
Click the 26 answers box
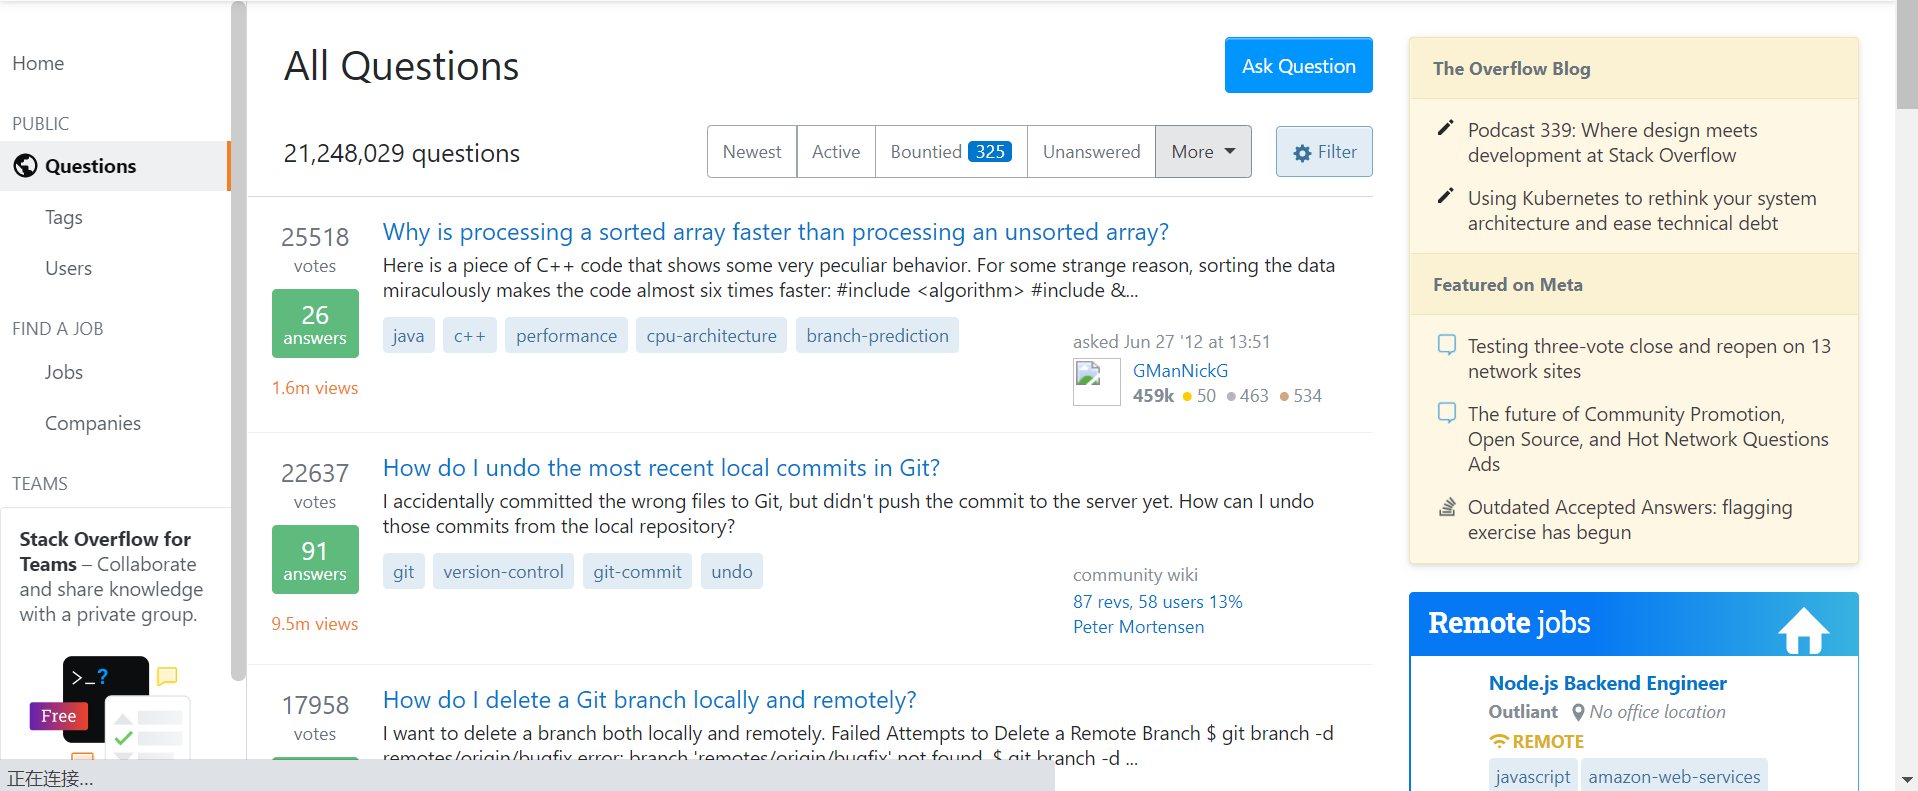pos(315,323)
